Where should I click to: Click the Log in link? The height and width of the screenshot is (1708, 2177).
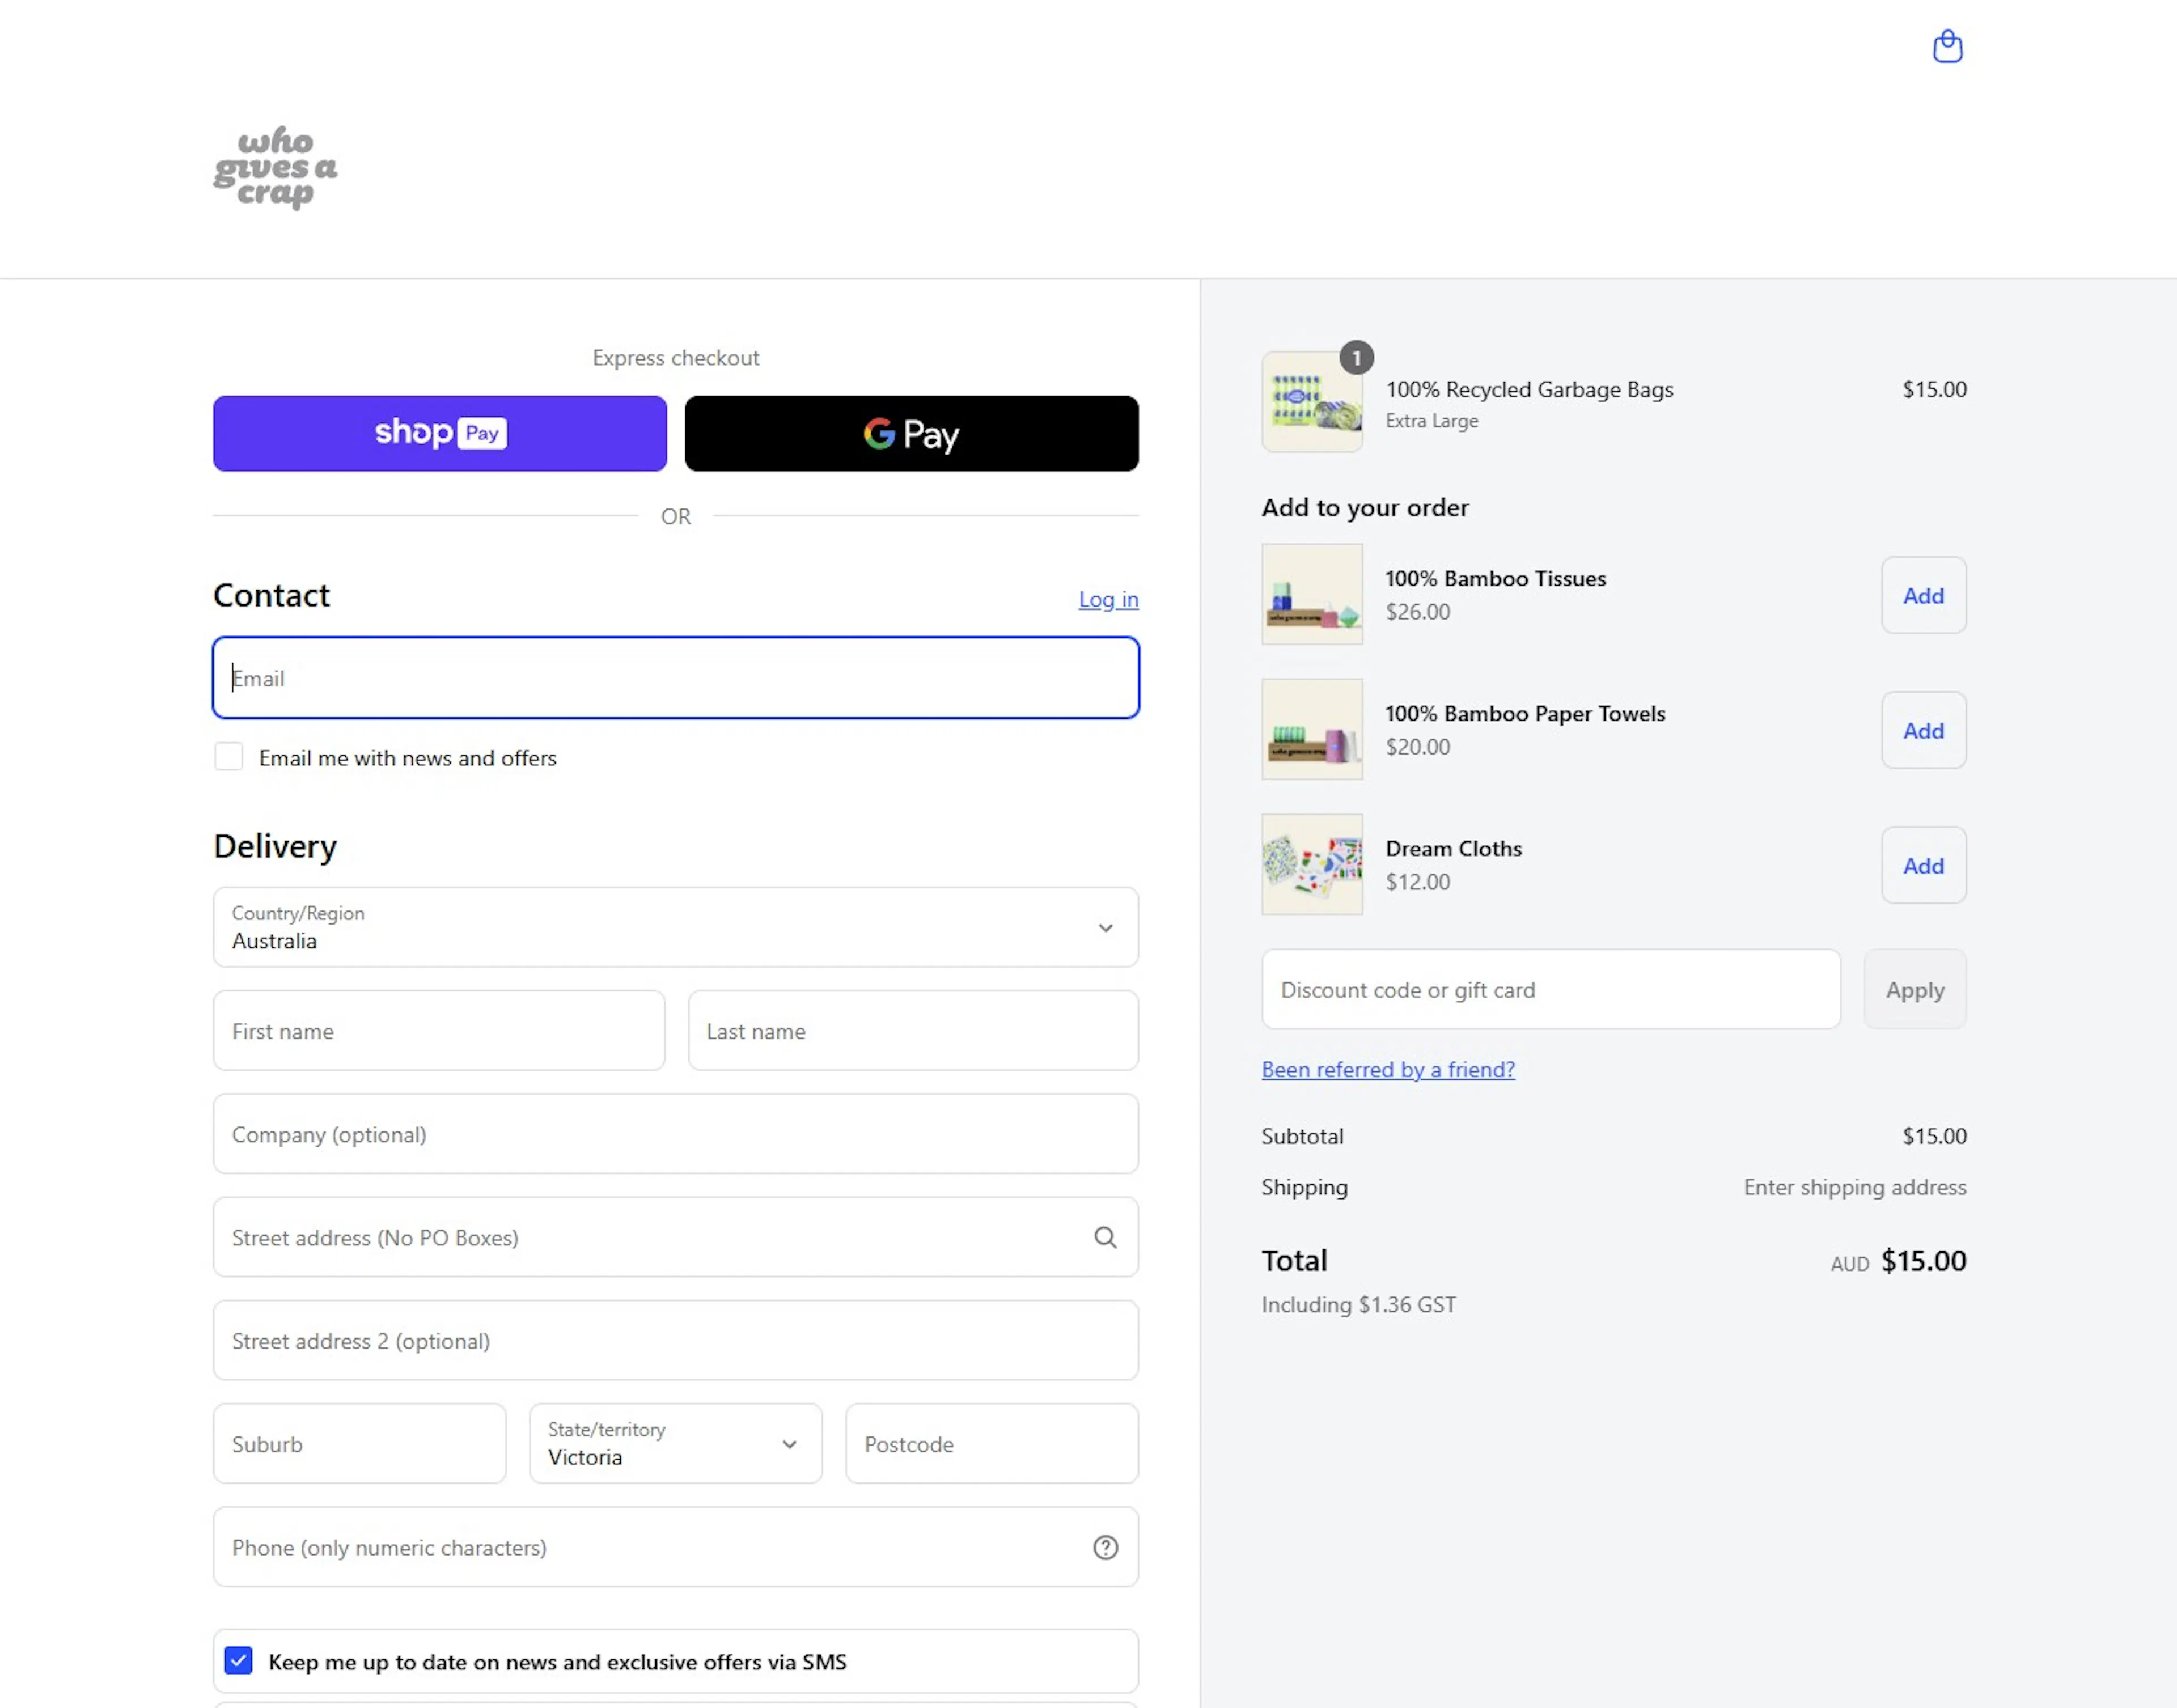1108,599
